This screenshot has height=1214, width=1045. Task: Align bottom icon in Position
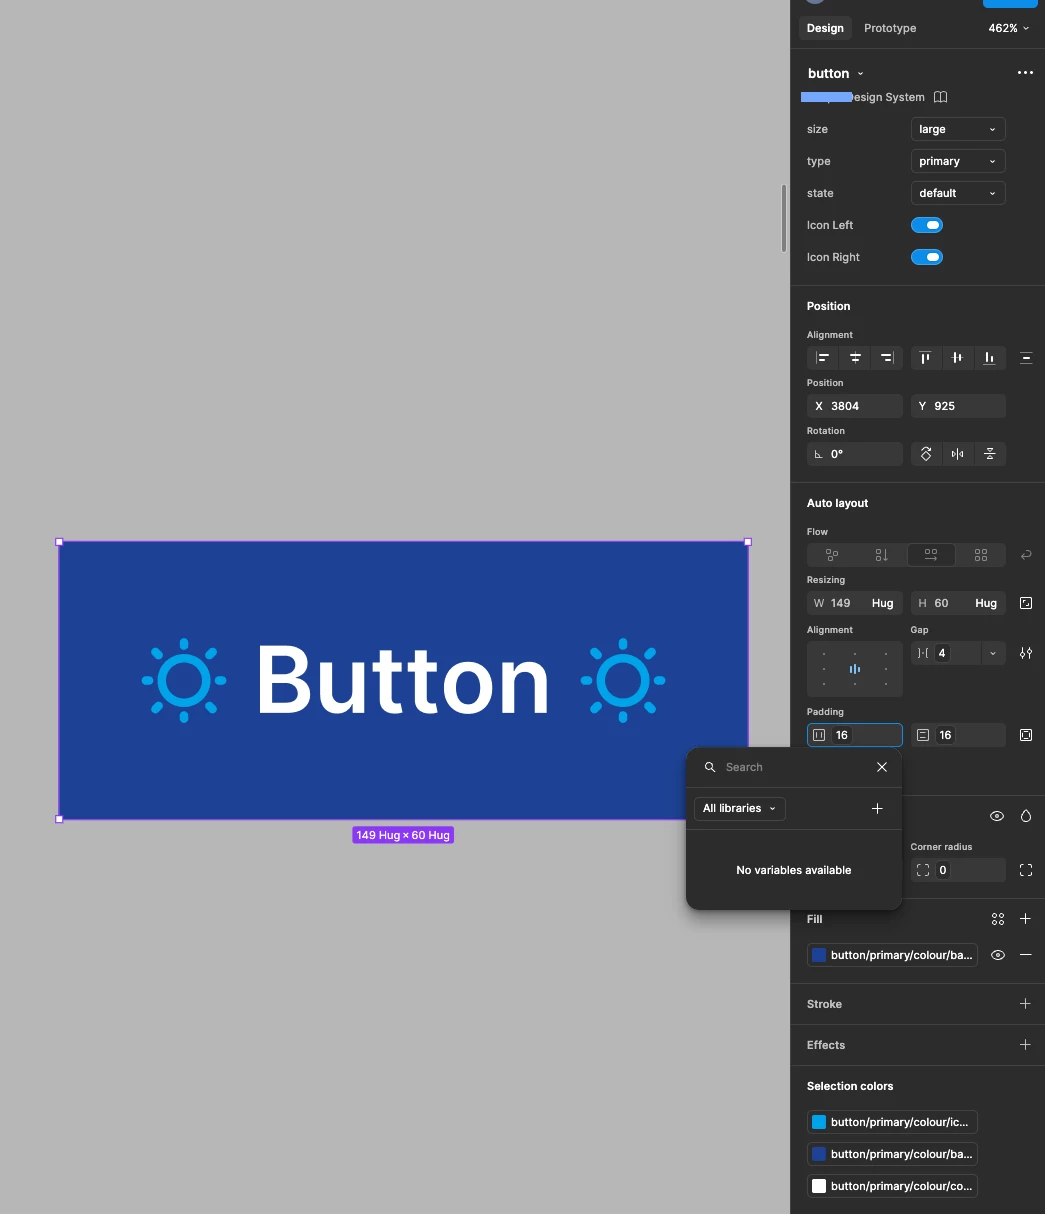990,358
